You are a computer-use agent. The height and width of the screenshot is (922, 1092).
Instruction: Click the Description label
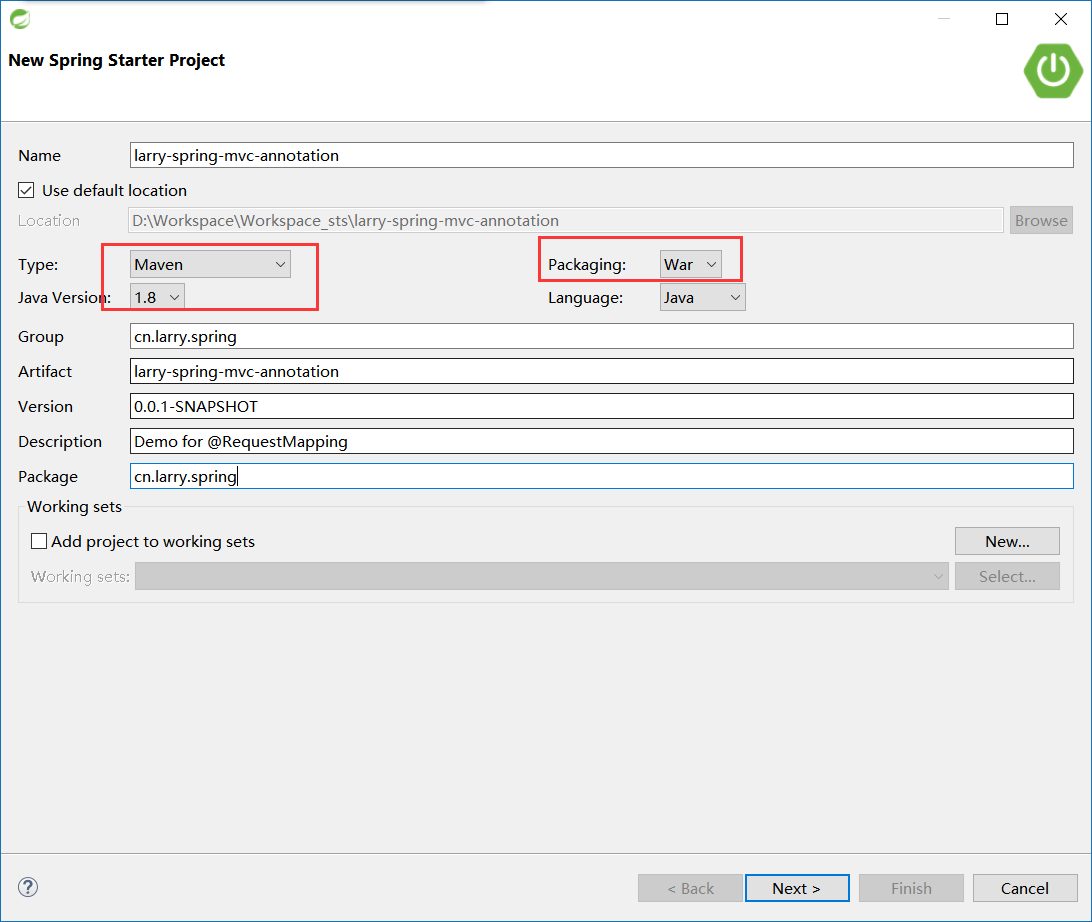(x=60, y=442)
